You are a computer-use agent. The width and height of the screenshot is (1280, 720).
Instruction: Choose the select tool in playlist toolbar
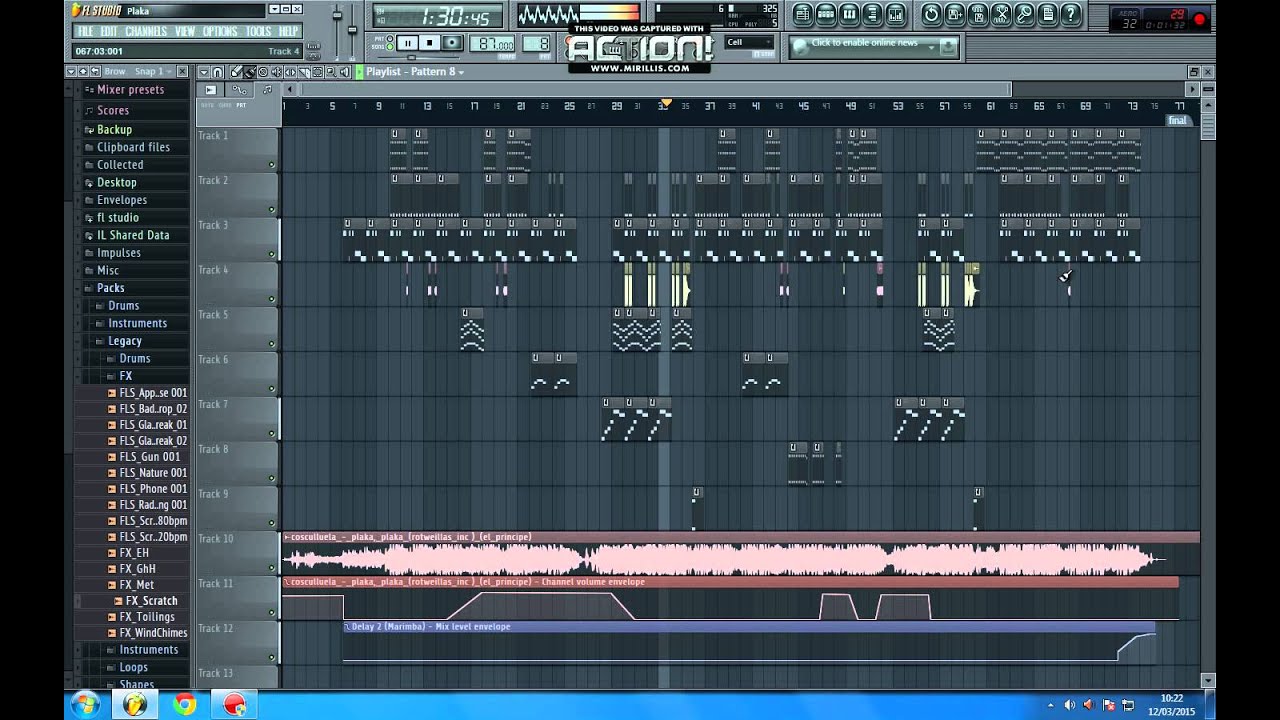click(x=317, y=72)
